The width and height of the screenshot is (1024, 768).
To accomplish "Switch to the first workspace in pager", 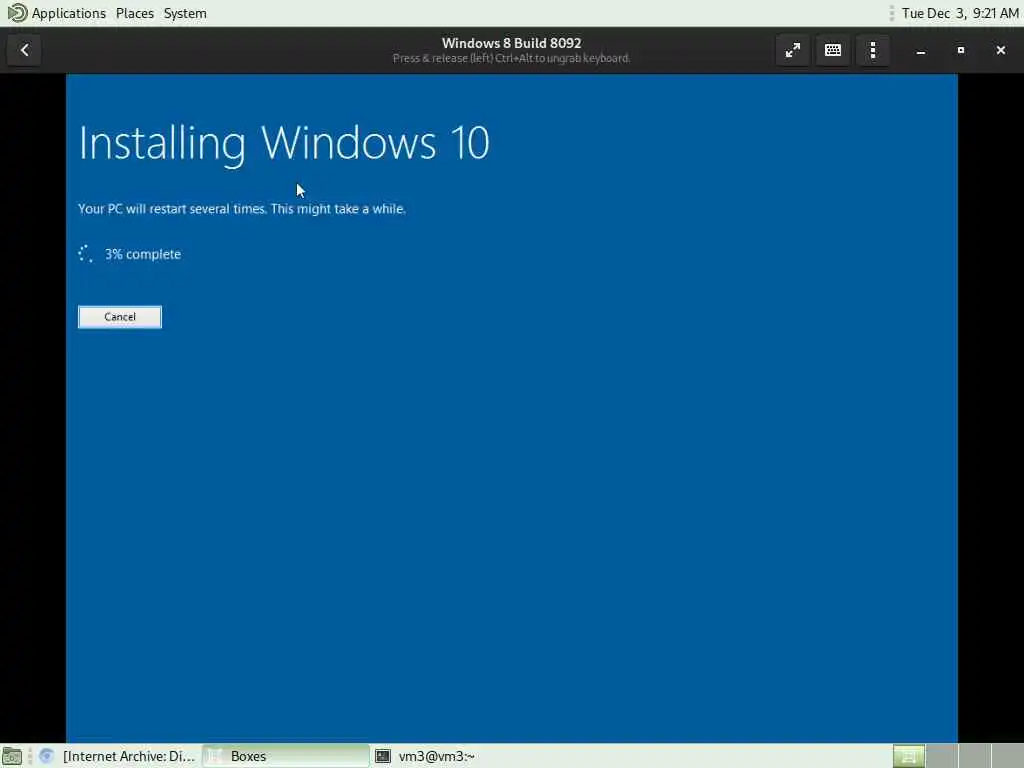I will [908, 756].
